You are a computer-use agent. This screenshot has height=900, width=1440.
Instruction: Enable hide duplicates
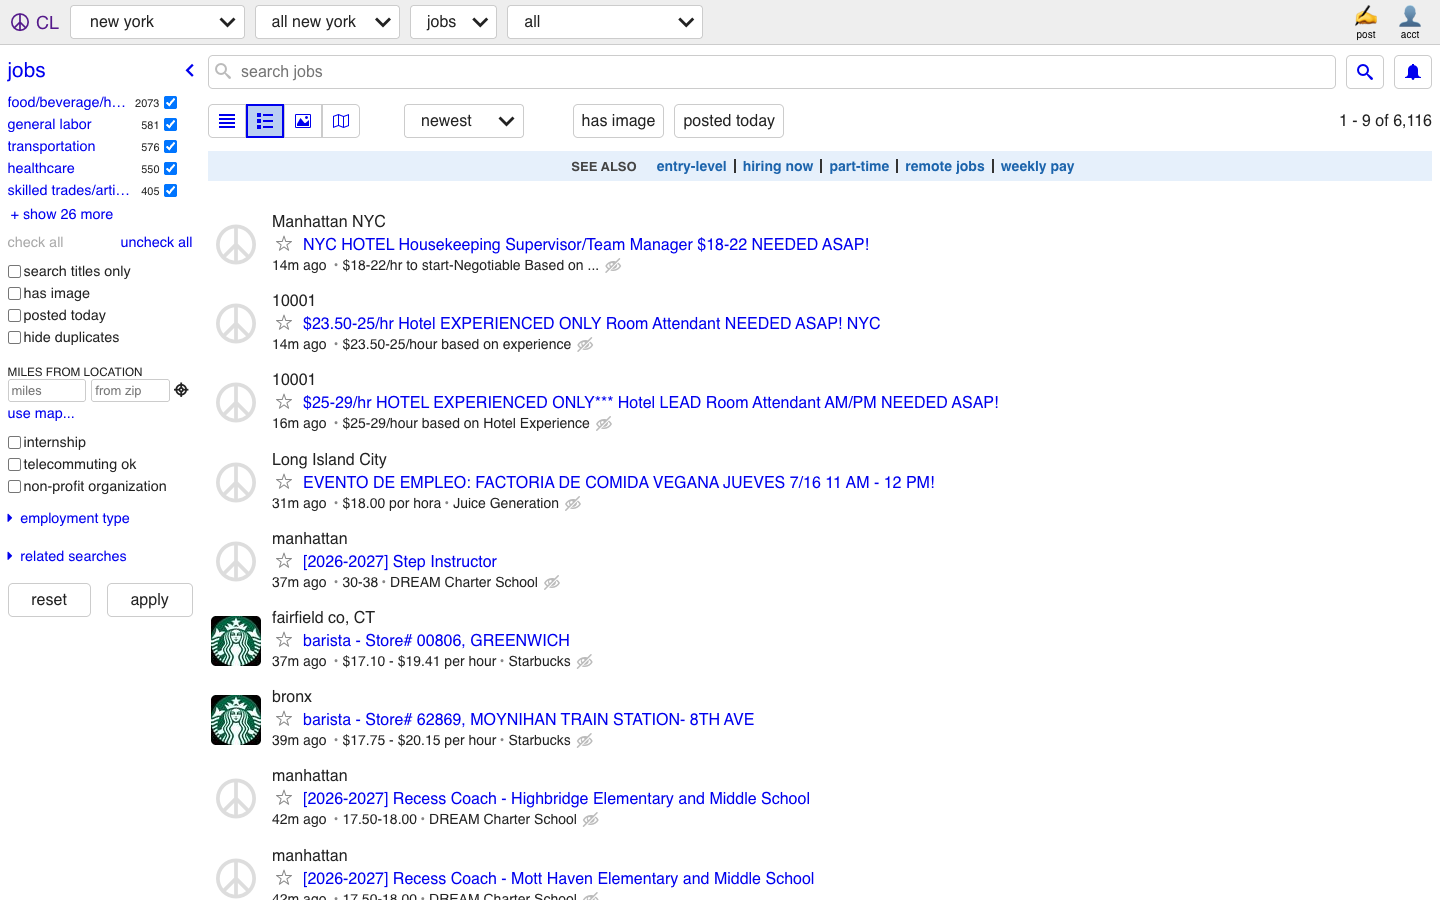pos(14,337)
